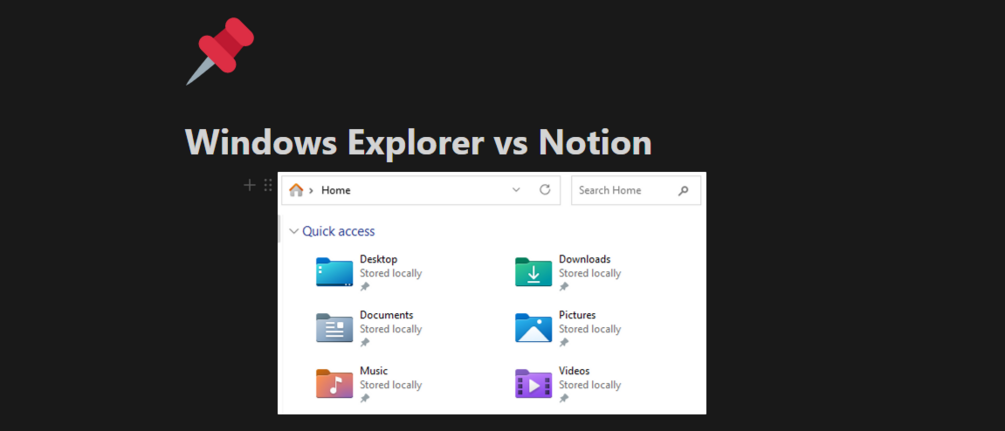Click Stored locally under Downloads
This screenshot has height=431, width=1005.
(x=590, y=273)
